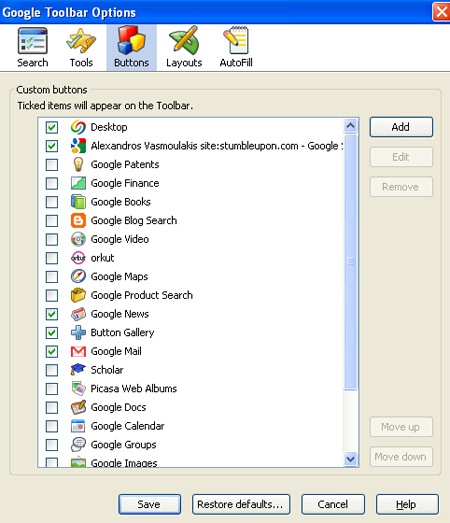
Task: Click the custom buttons list scrollbar thumb
Action: tap(351, 262)
